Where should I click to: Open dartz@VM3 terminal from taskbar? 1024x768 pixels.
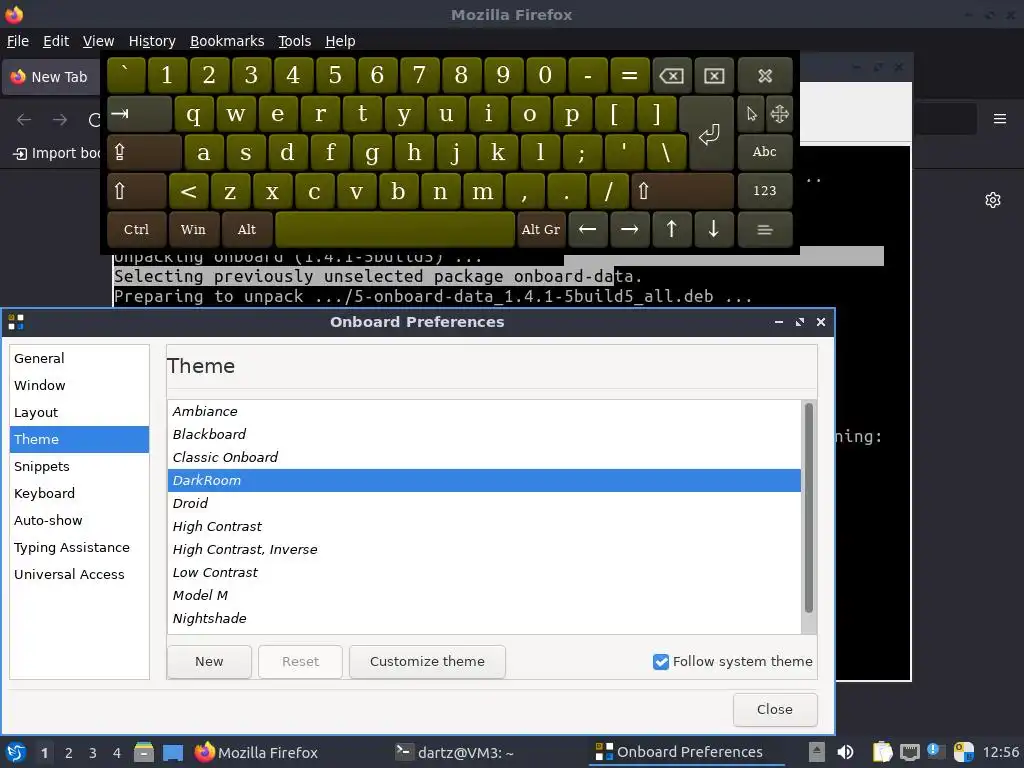click(455, 752)
